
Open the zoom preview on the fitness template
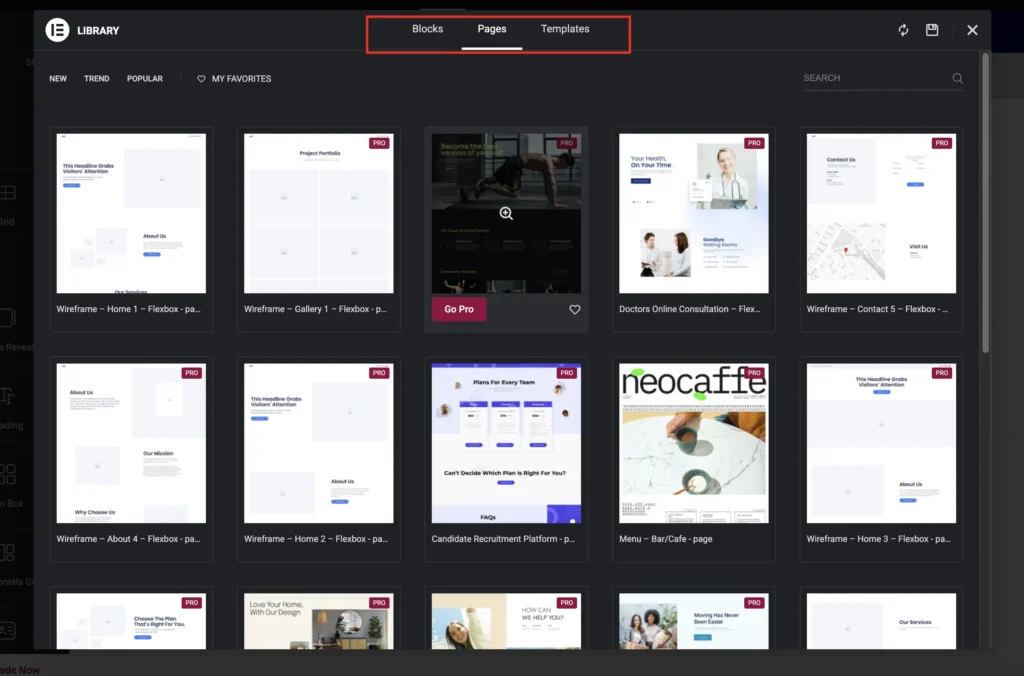point(506,213)
